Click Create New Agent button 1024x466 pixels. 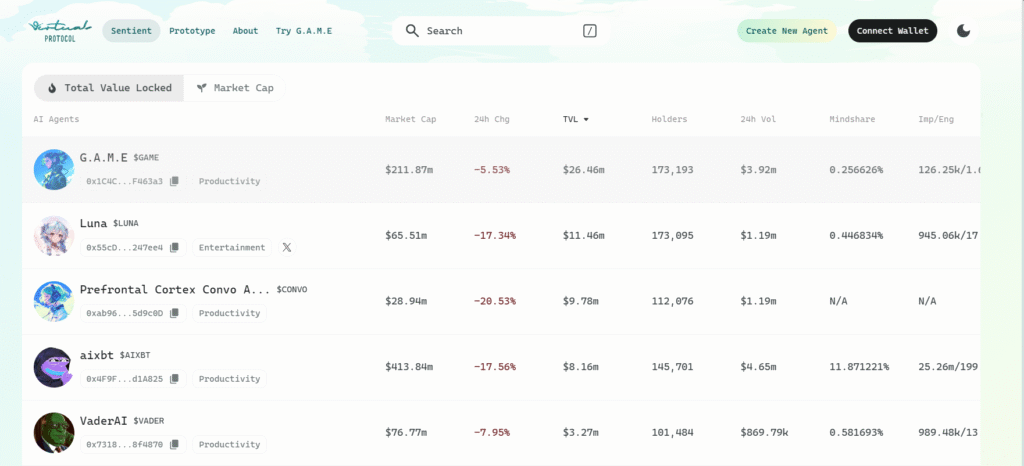(787, 31)
